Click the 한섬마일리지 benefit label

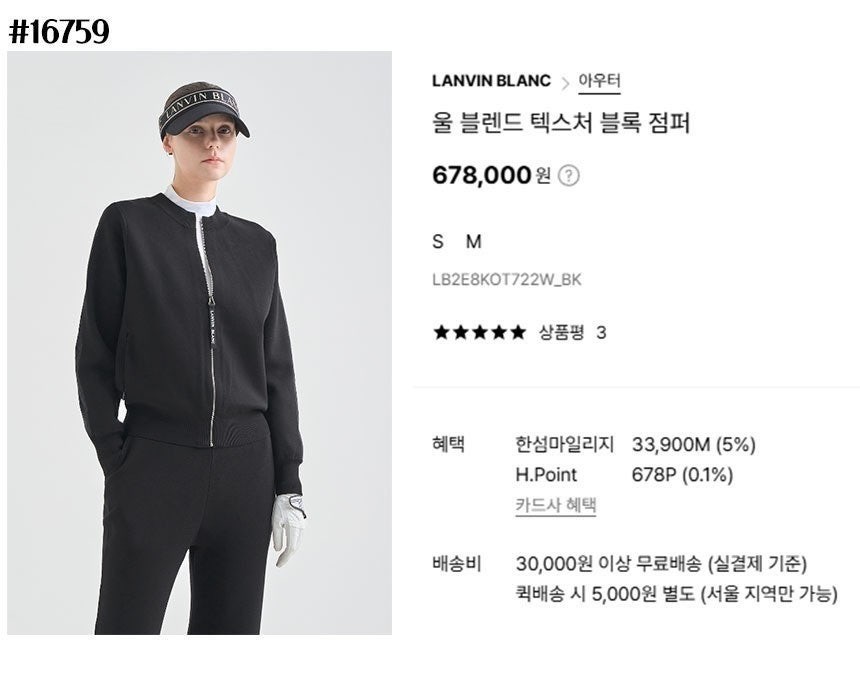click(564, 444)
